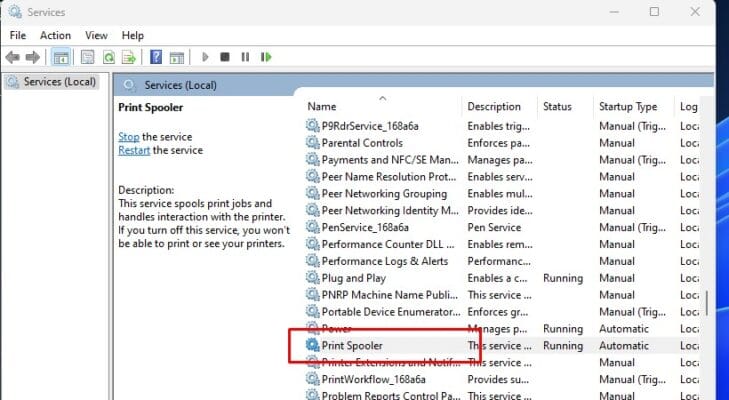Sort by the Startup Type column header
The image size is (729, 400).
634,107
